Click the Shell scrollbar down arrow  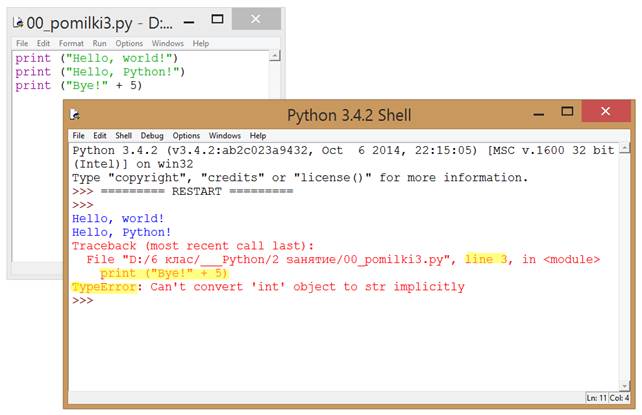coord(624,386)
